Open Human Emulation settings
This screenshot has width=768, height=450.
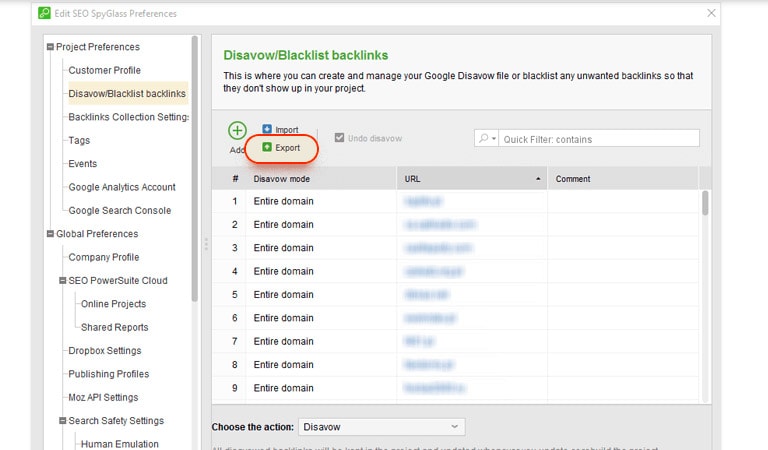120,444
